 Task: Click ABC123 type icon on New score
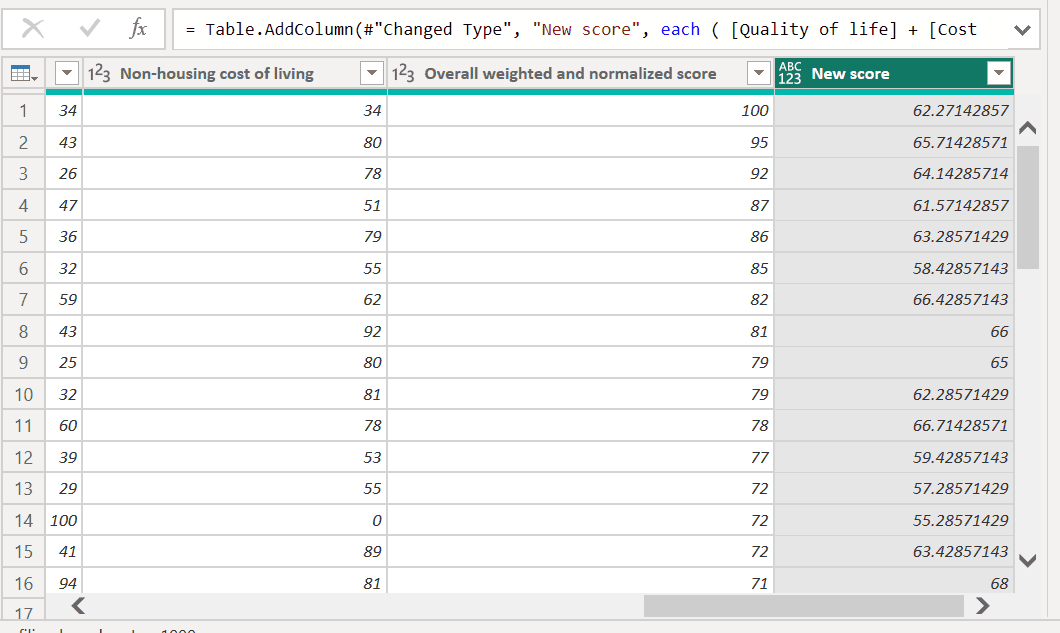pyautogui.click(x=790, y=74)
